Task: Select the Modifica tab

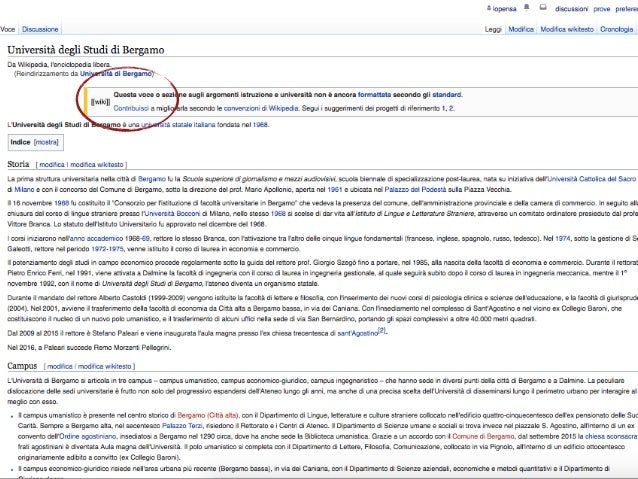Action: (521, 29)
